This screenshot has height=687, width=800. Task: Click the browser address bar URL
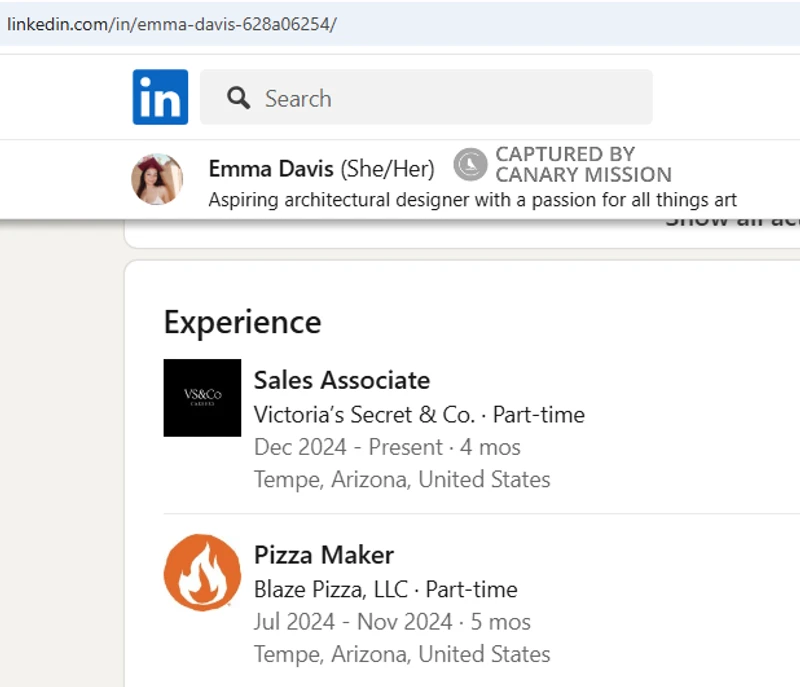[172, 24]
